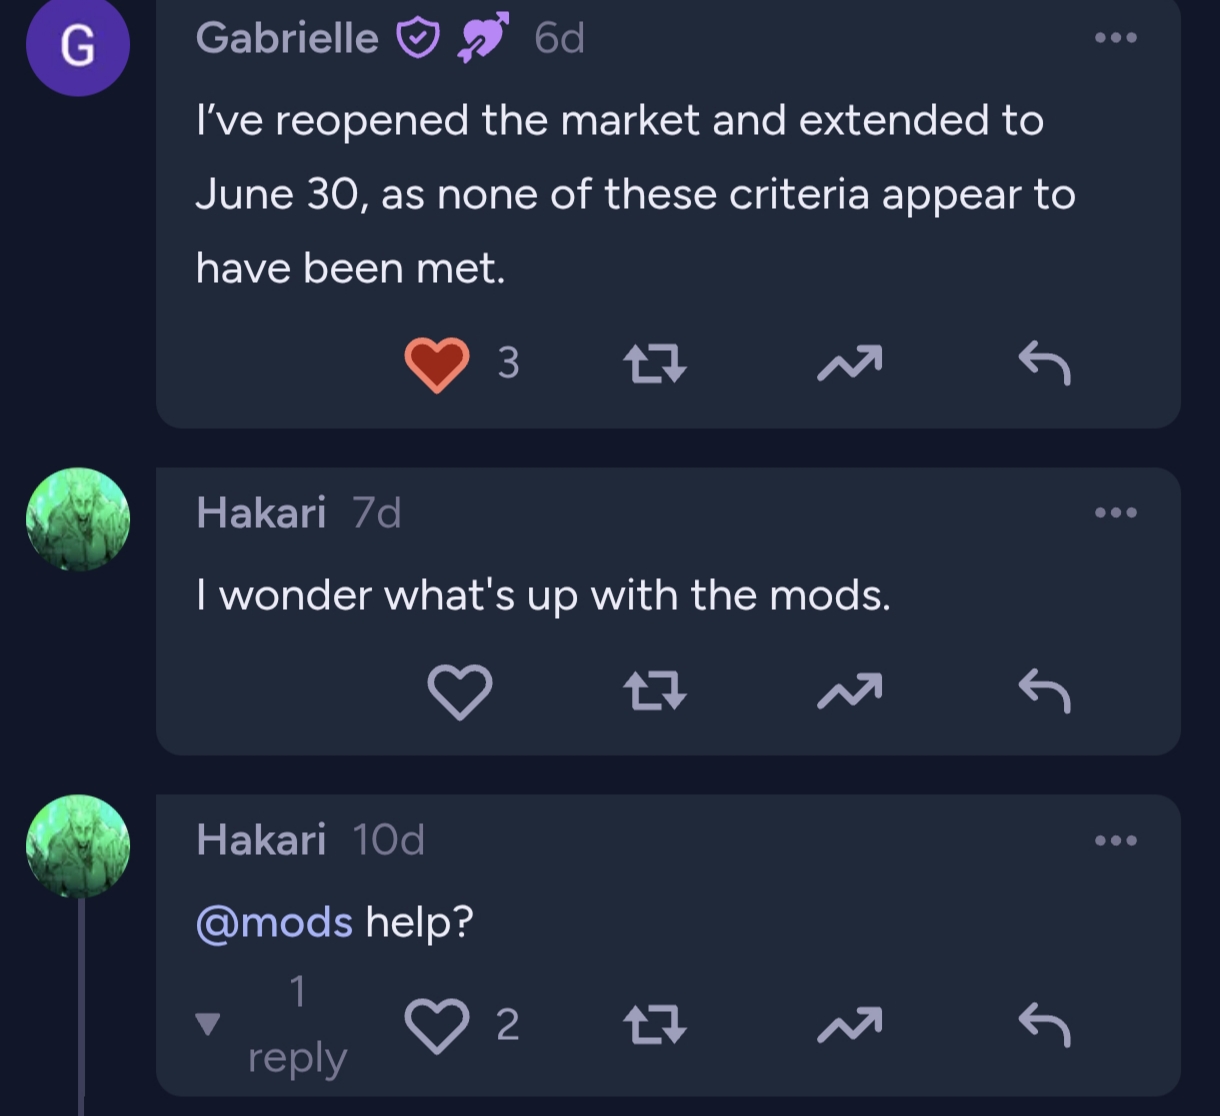
Task: Unlike Gabrielle's comment with the red heart
Action: 438,363
